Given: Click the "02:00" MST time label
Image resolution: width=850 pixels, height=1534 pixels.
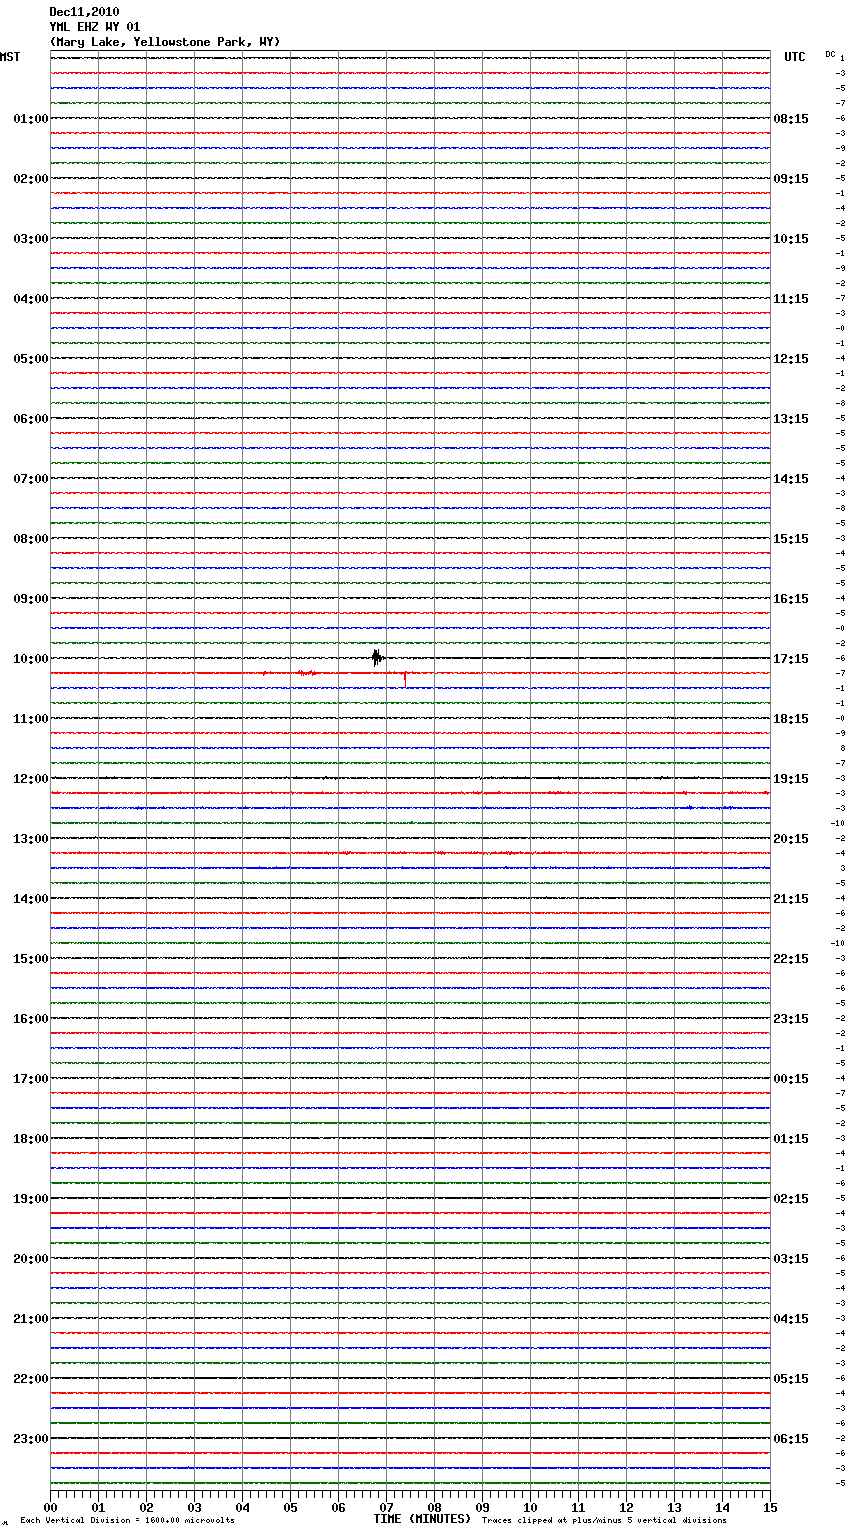Looking at the screenshot, I should (30, 179).
